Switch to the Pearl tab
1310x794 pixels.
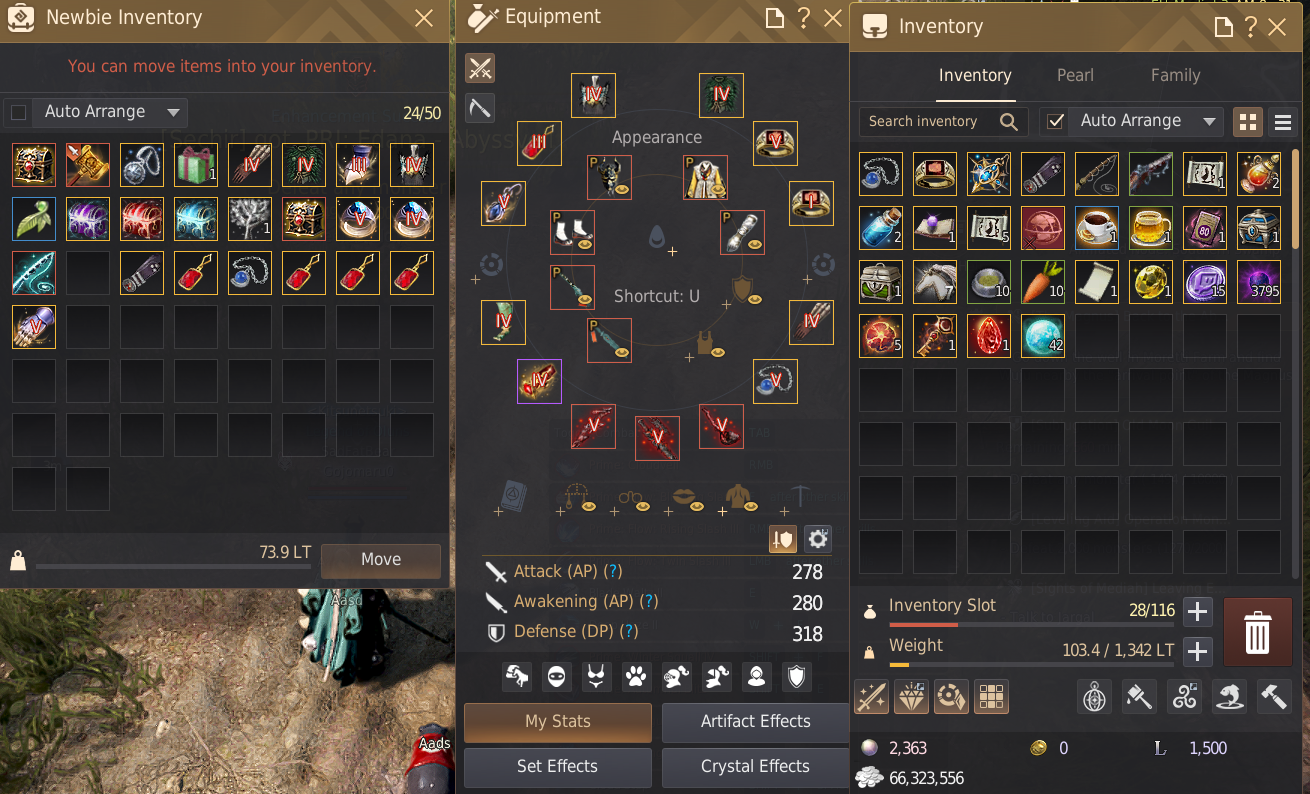1075,75
